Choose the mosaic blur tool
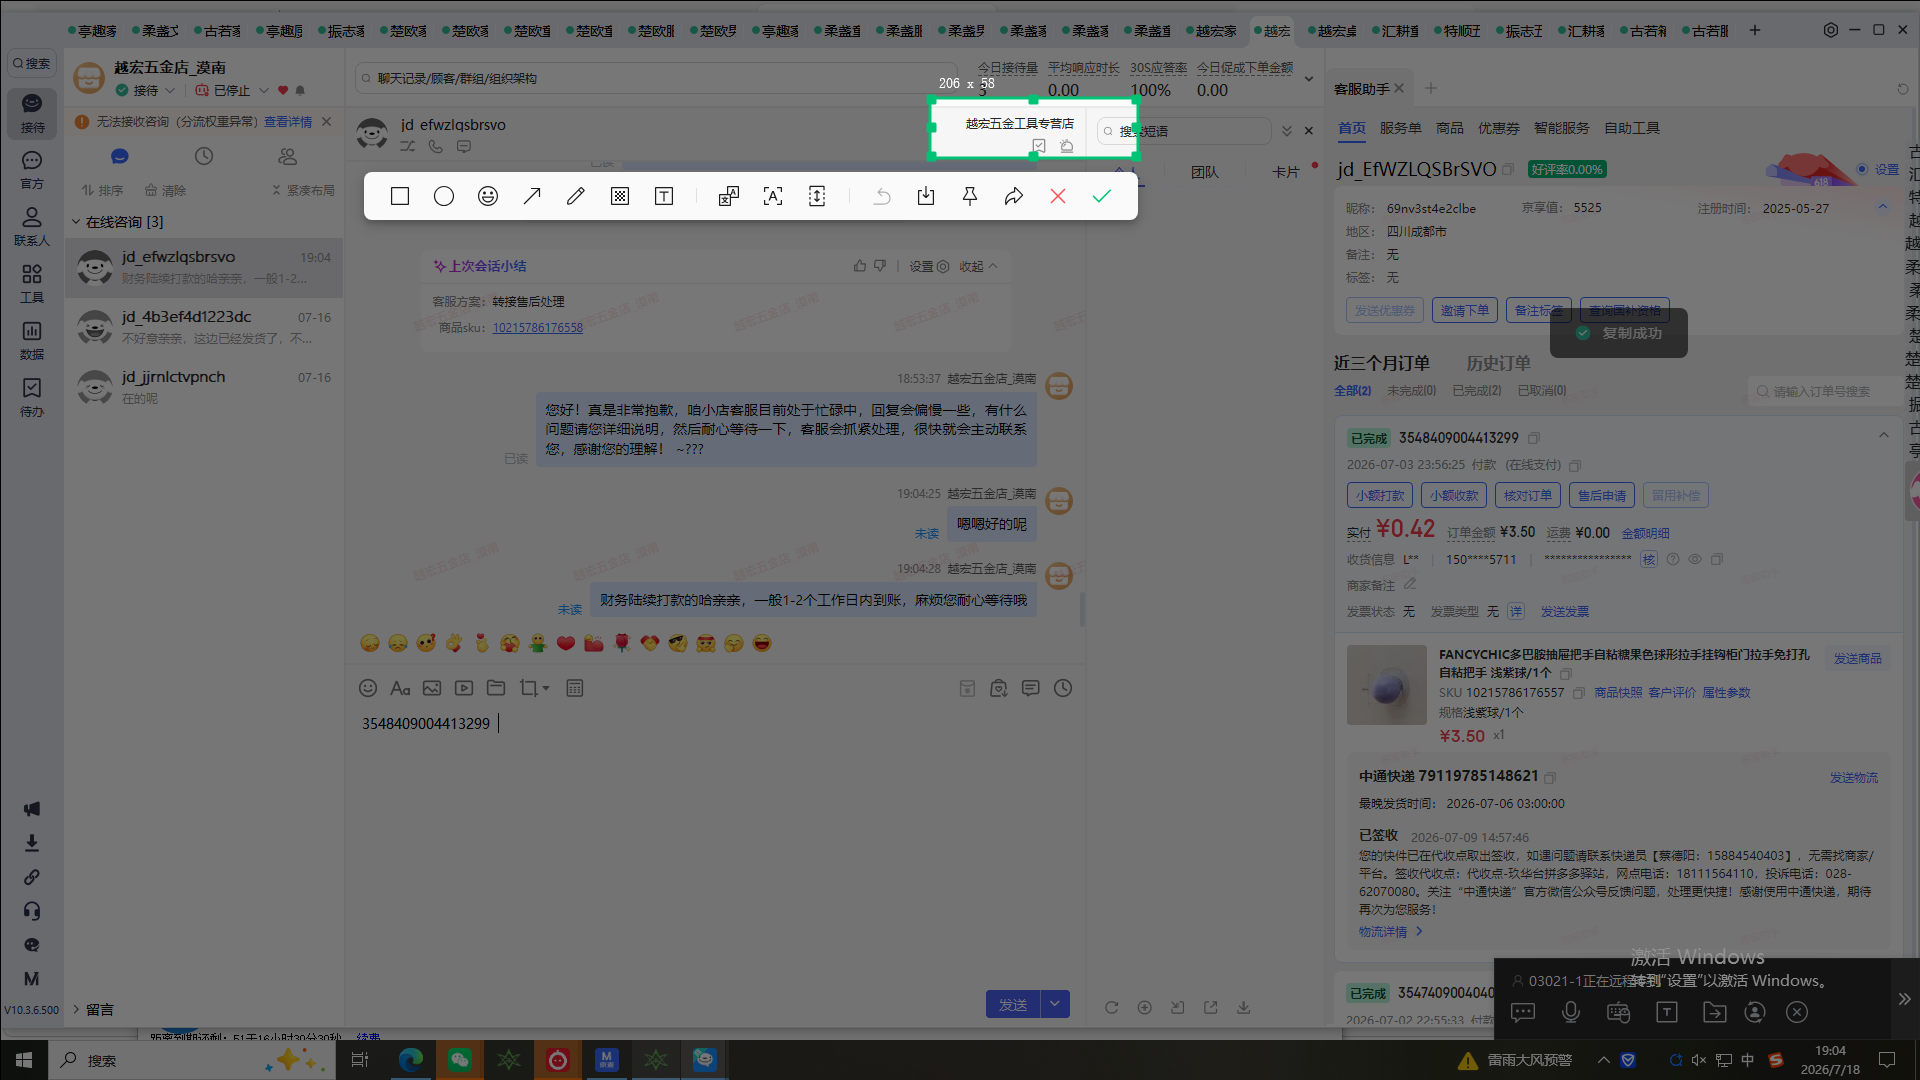This screenshot has height=1080, width=1920. click(620, 196)
